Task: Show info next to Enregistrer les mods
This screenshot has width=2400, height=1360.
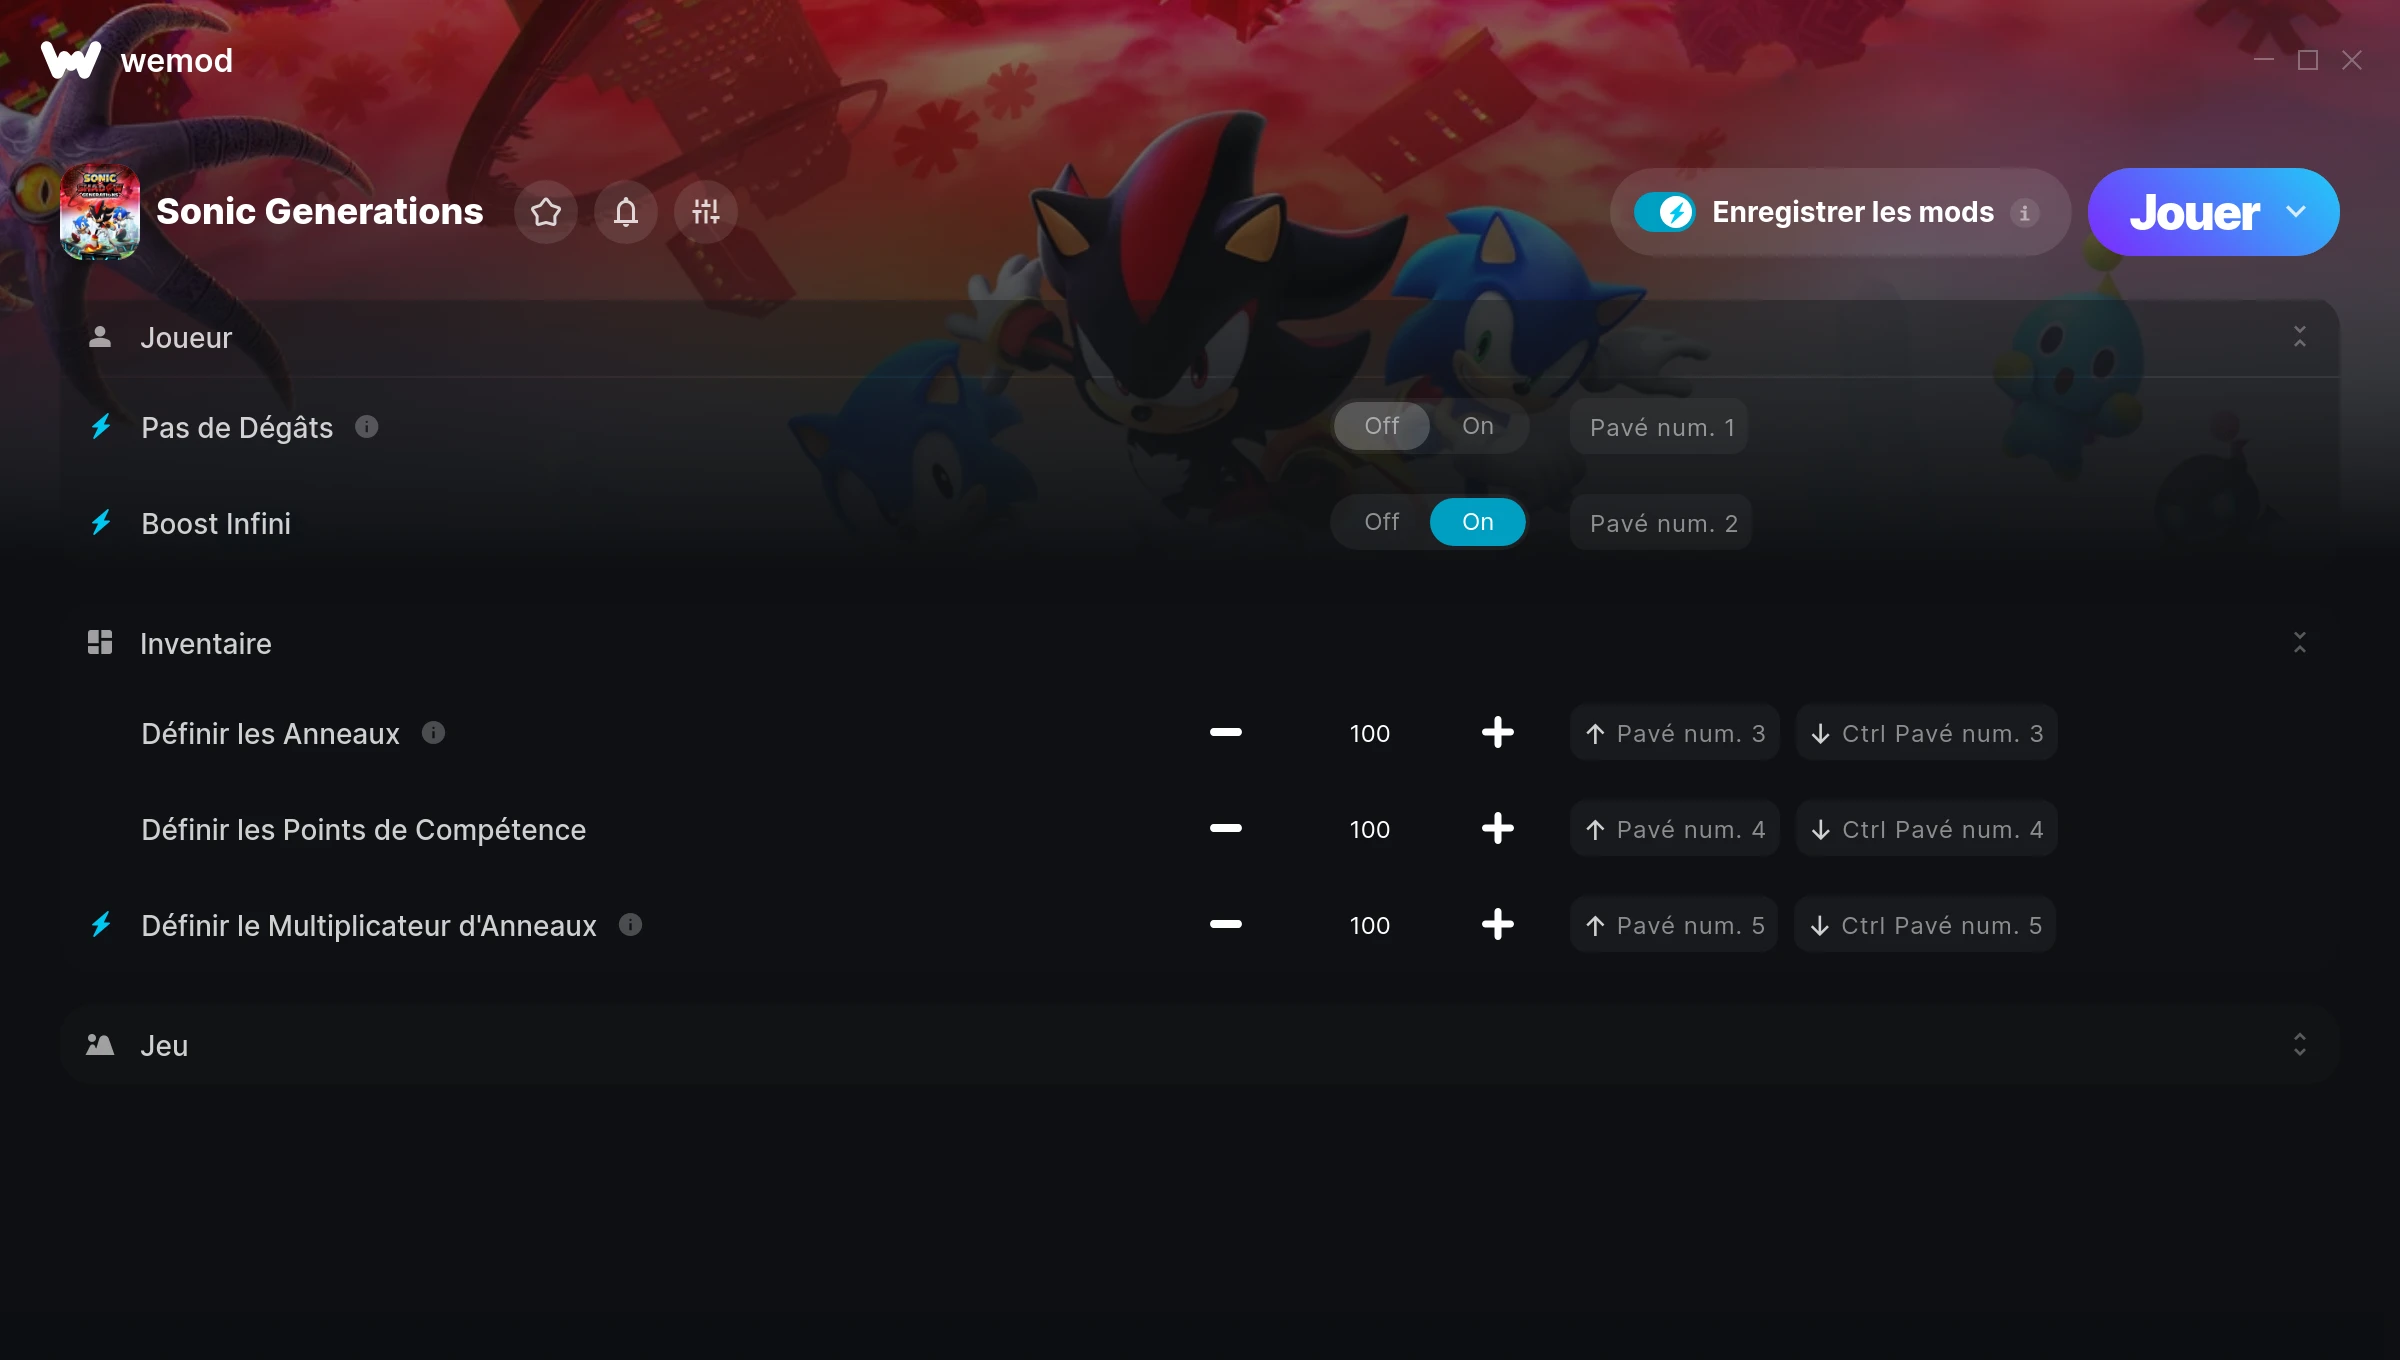Action: point(2025,213)
